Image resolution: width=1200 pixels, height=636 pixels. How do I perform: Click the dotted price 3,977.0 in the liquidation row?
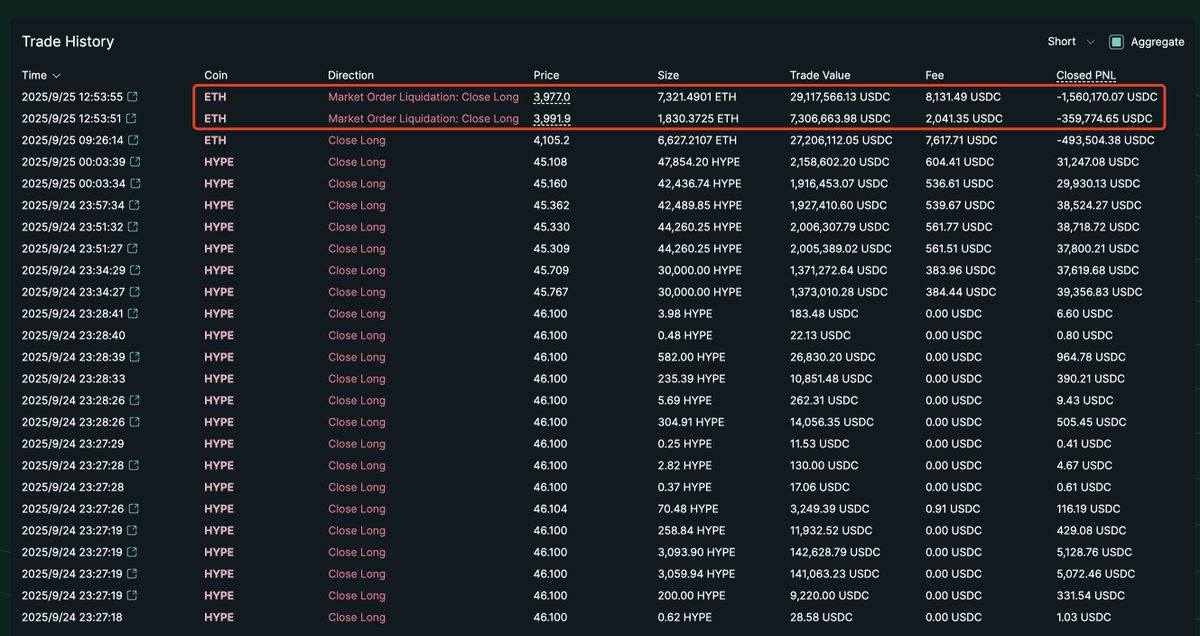click(553, 97)
